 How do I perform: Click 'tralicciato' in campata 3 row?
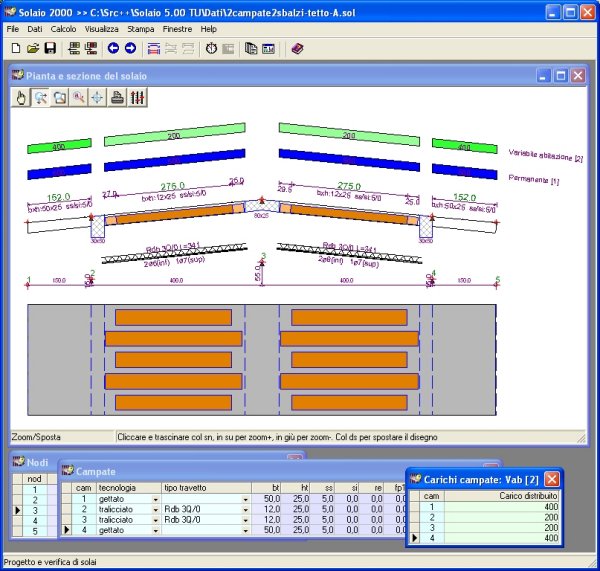click(x=116, y=520)
